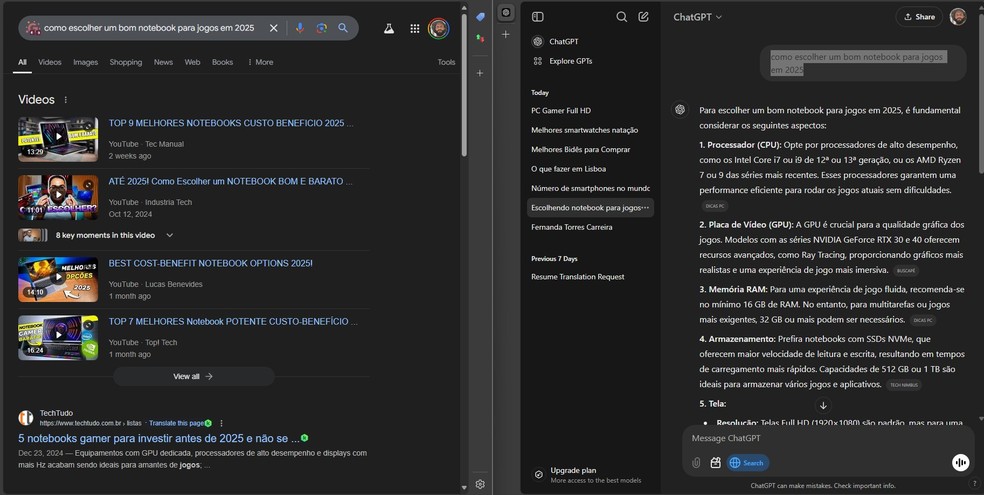Open ChatGPT help question mark
The height and width of the screenshot is (495, 984).
pyautogui.click(x=975, y=483)
